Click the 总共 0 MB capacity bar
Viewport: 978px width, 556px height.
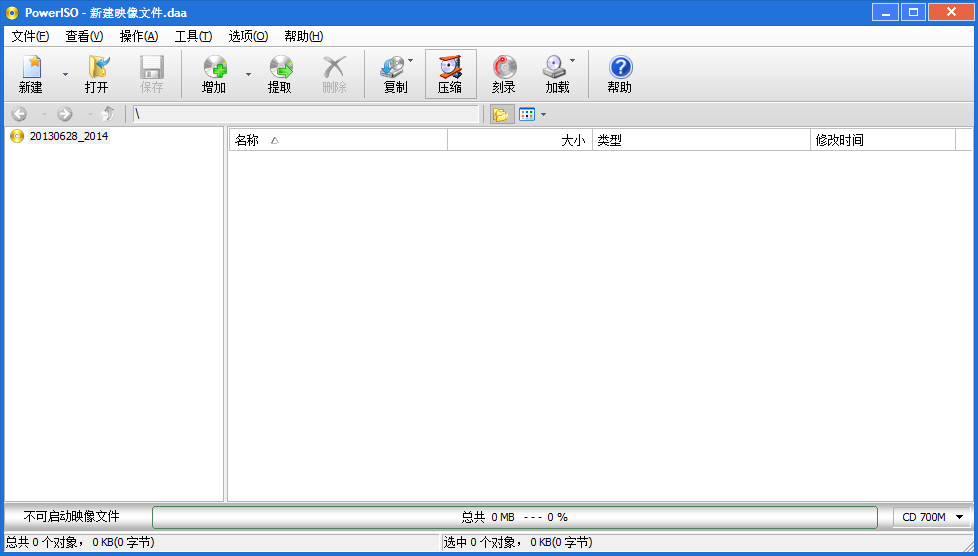coord(515,517)
